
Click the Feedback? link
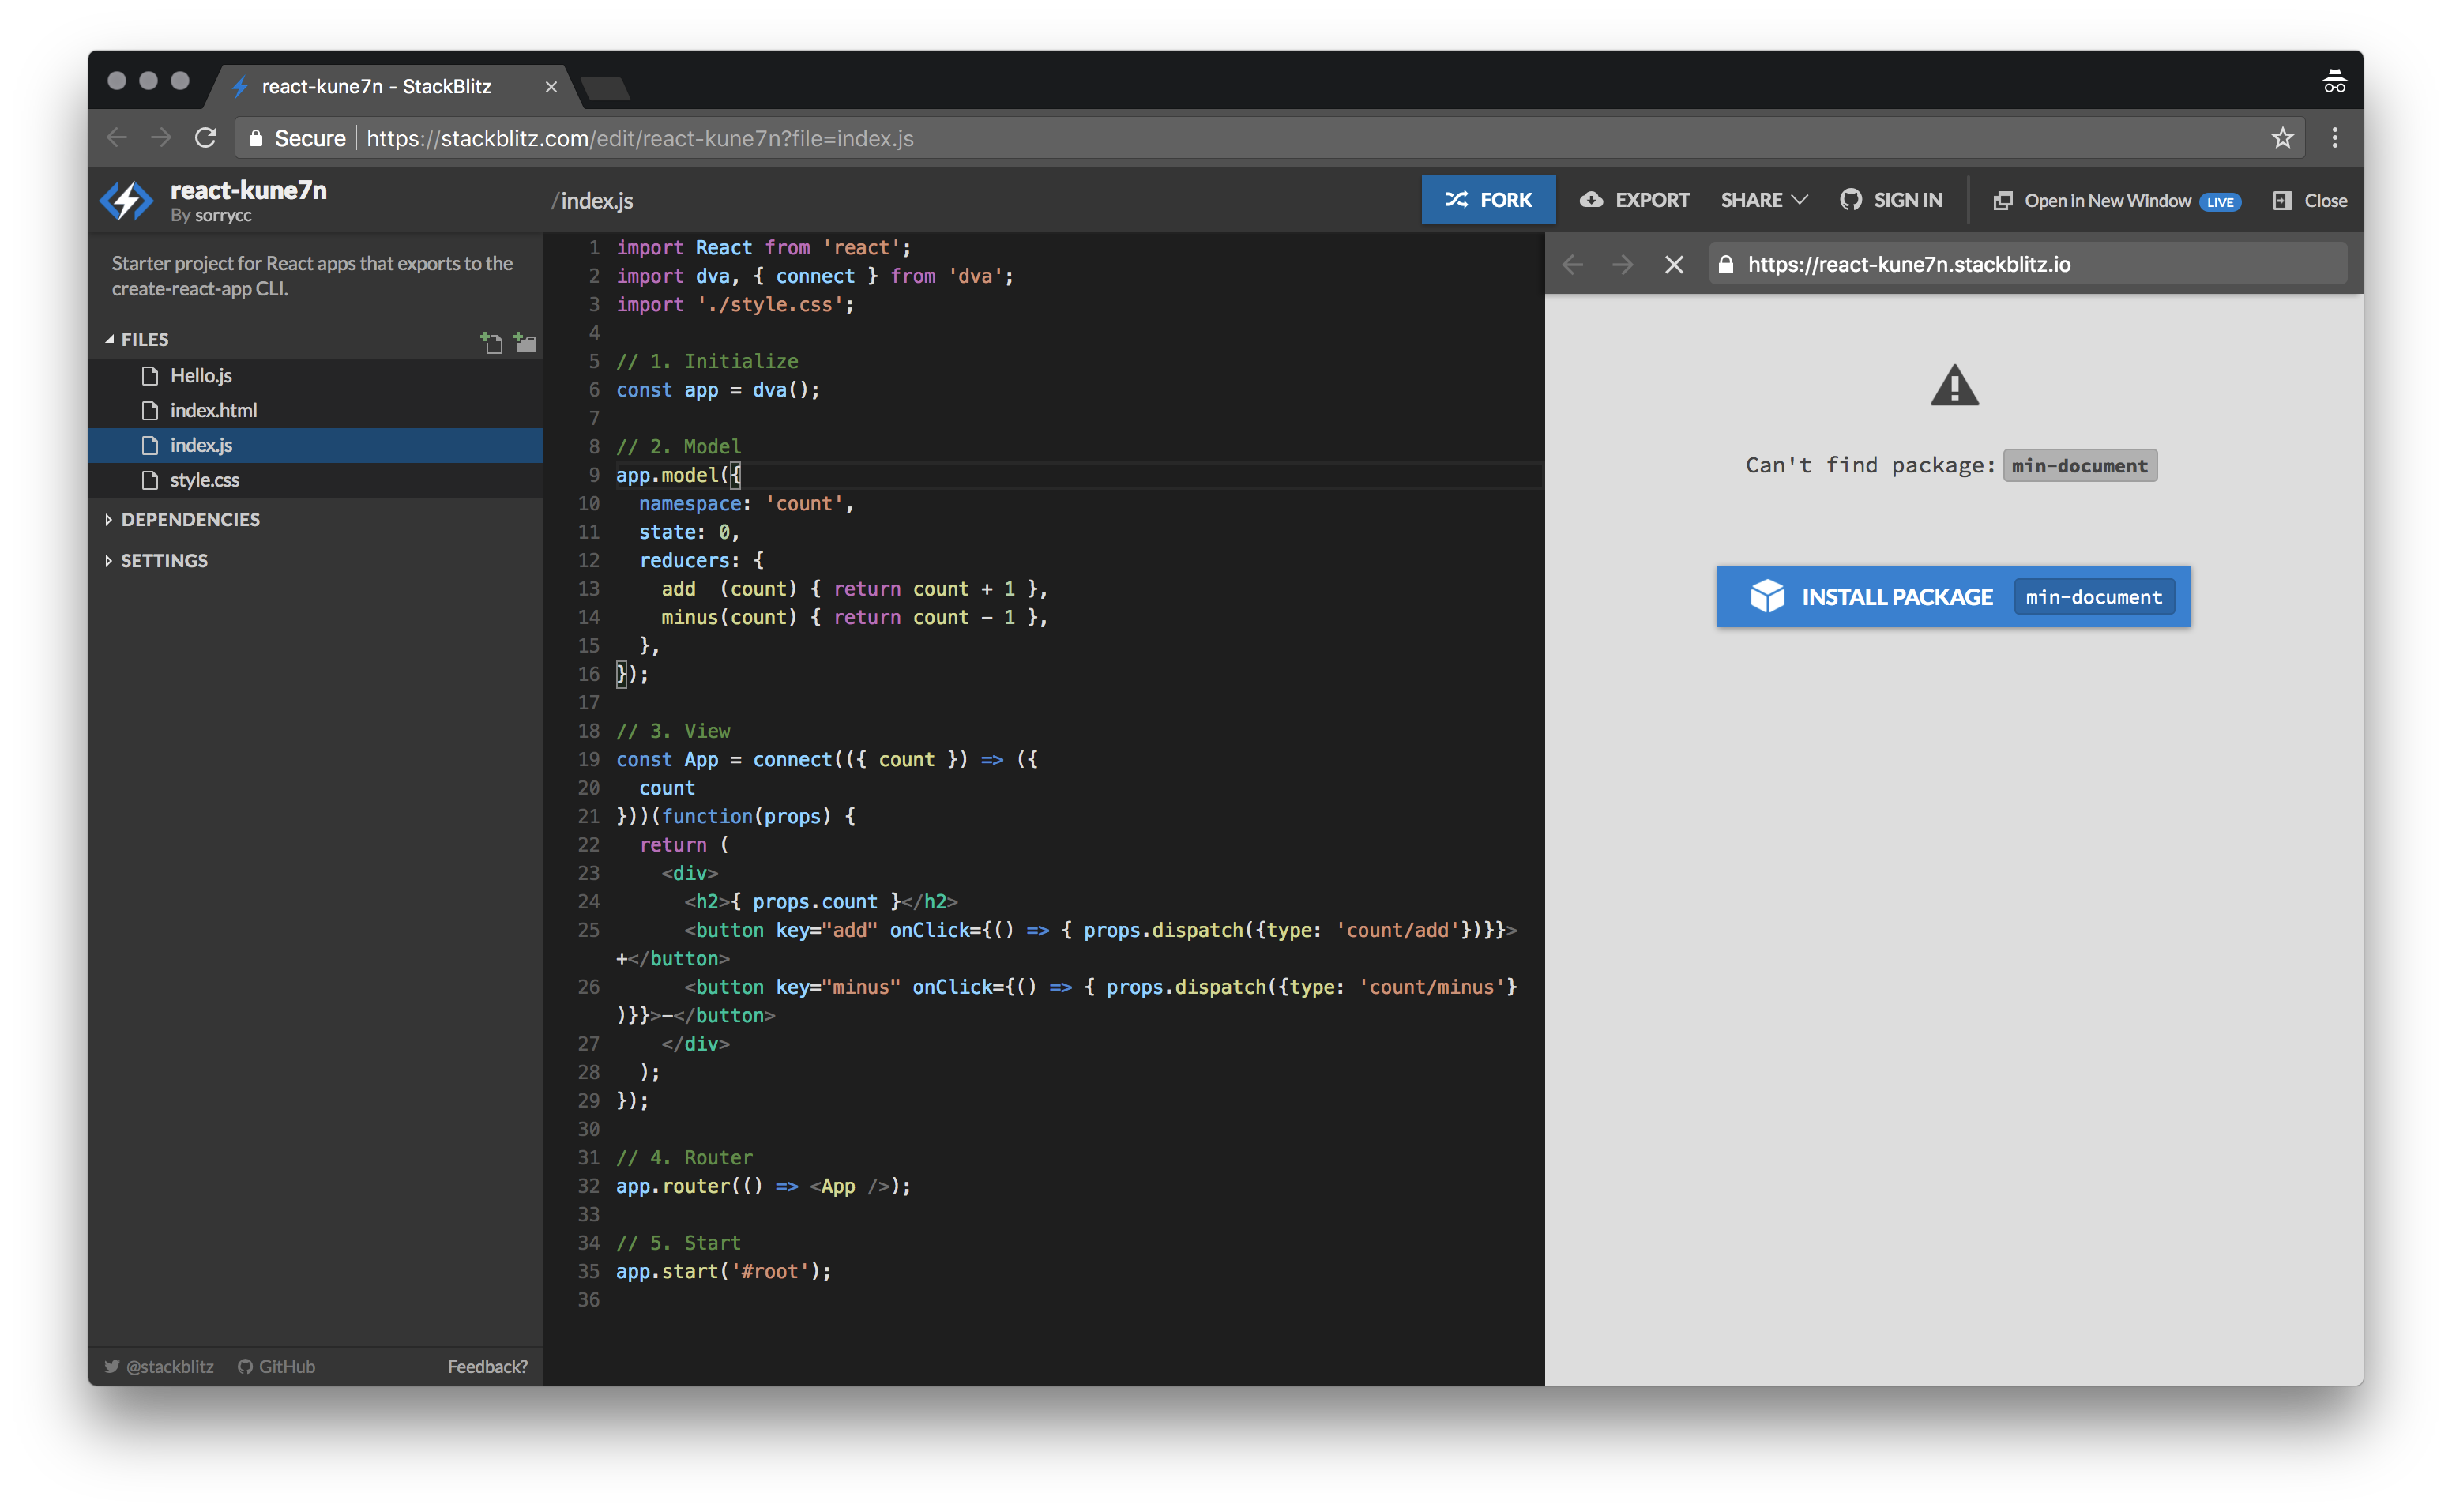pyautogui.click(x=487, y=1366)
